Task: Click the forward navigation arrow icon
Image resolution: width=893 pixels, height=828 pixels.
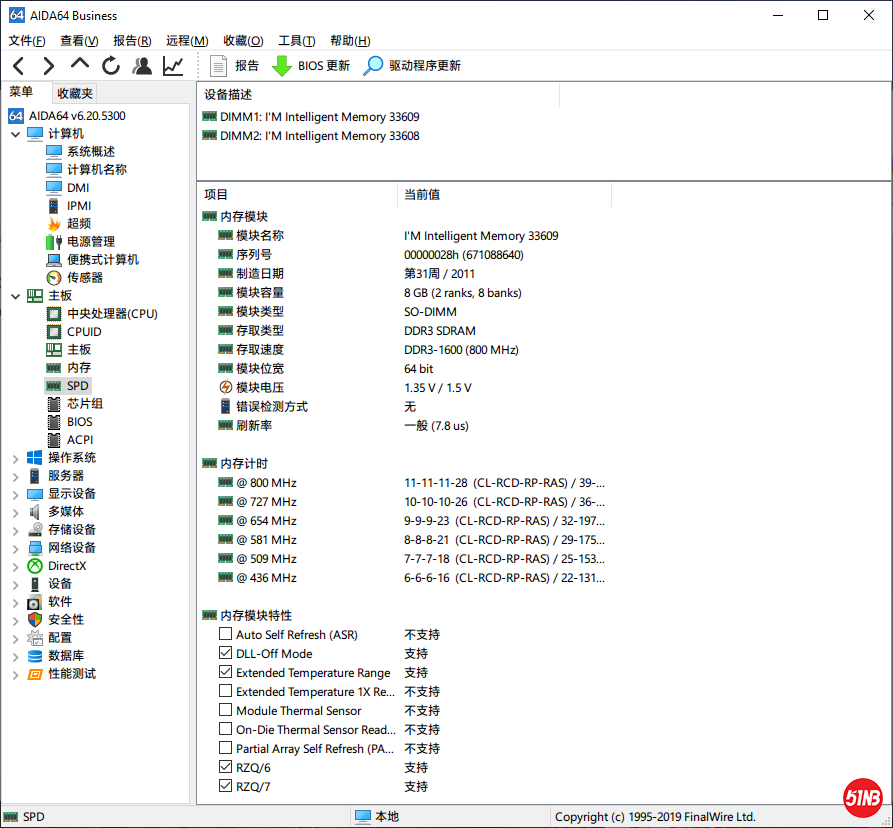Action: tap(48, 66)
